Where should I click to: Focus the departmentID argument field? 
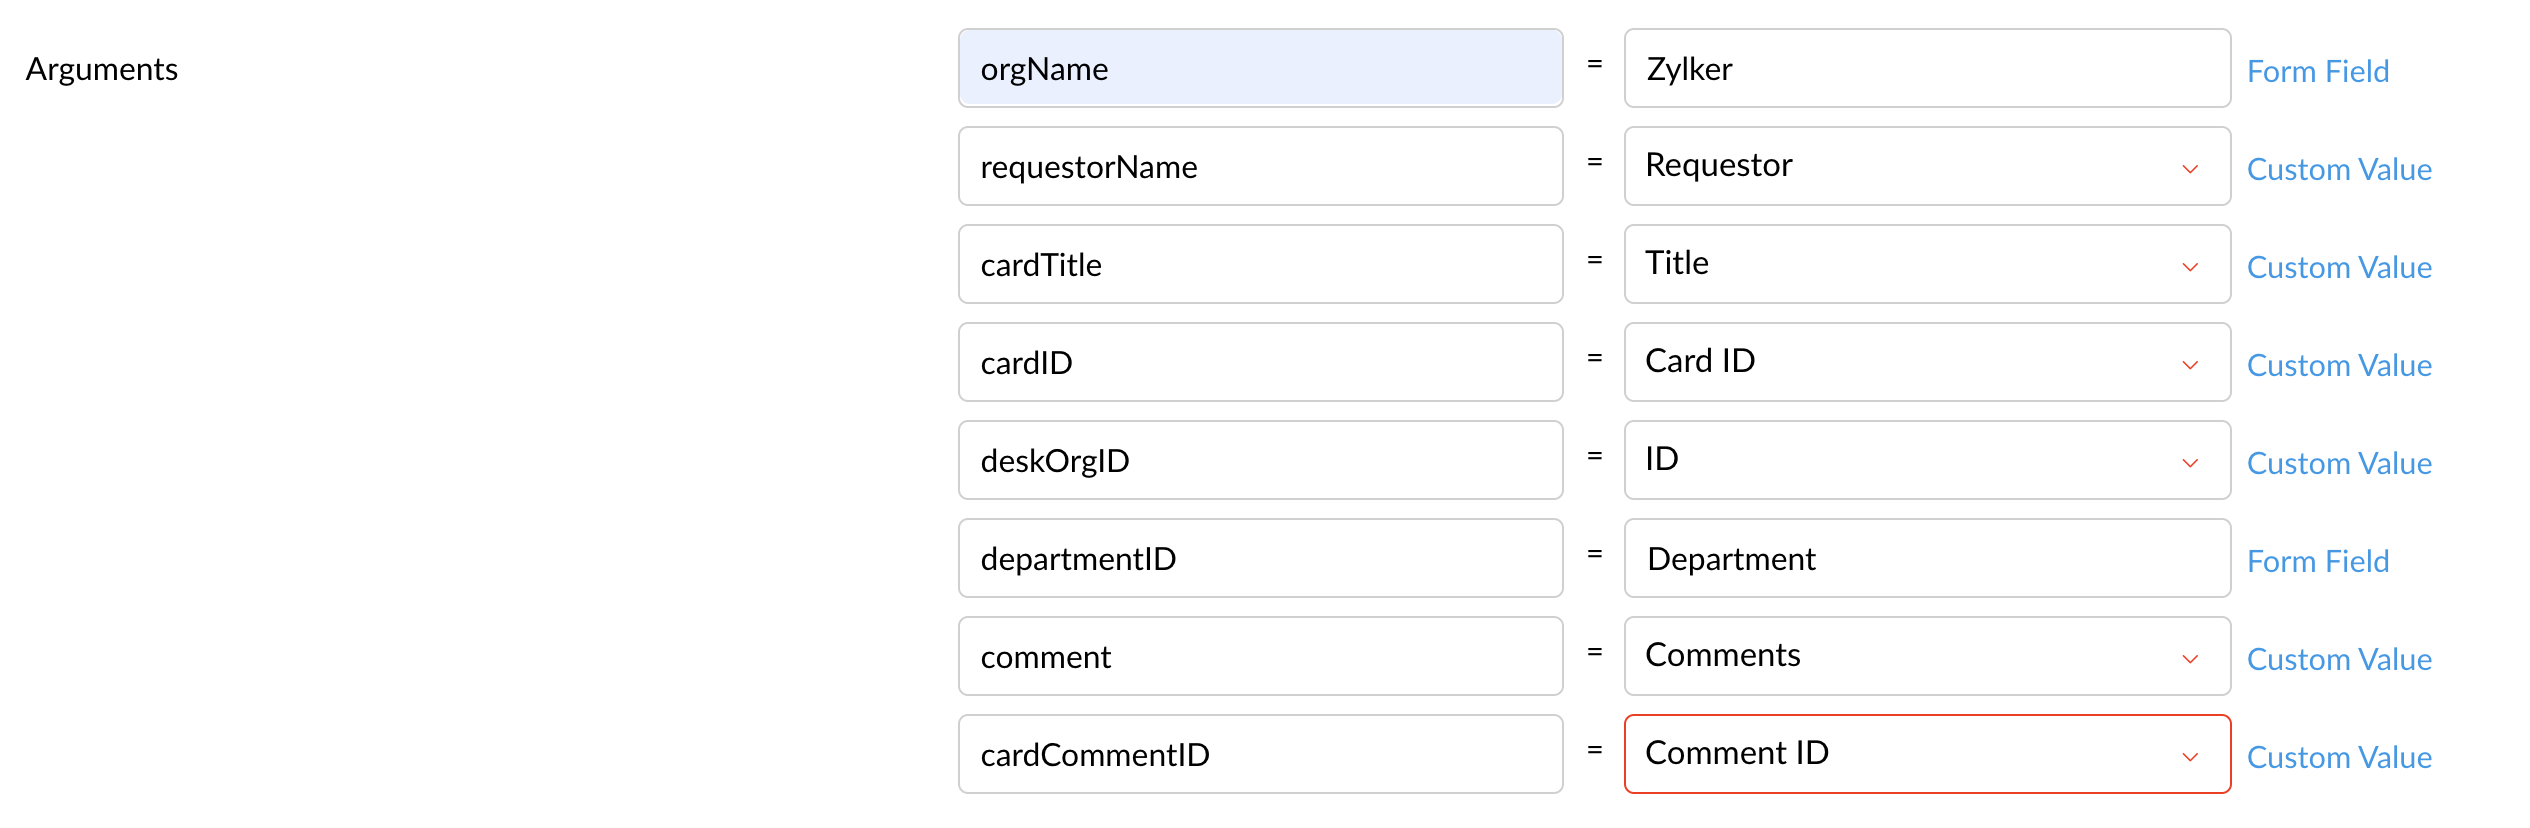pos(1260,559)
